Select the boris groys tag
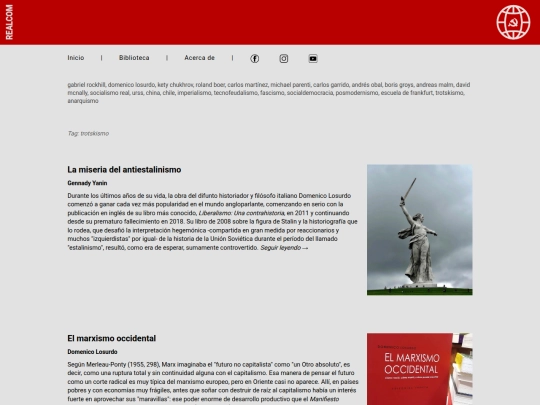 [x=399, y=85]
